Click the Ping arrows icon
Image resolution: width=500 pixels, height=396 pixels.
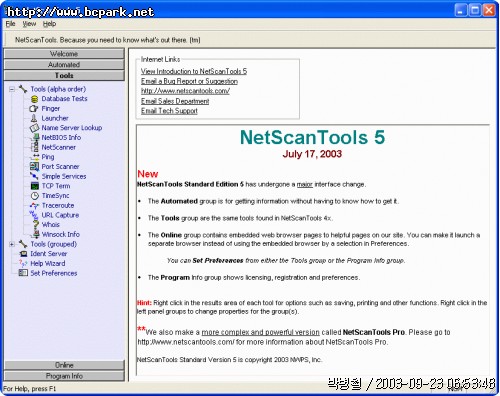35,157
